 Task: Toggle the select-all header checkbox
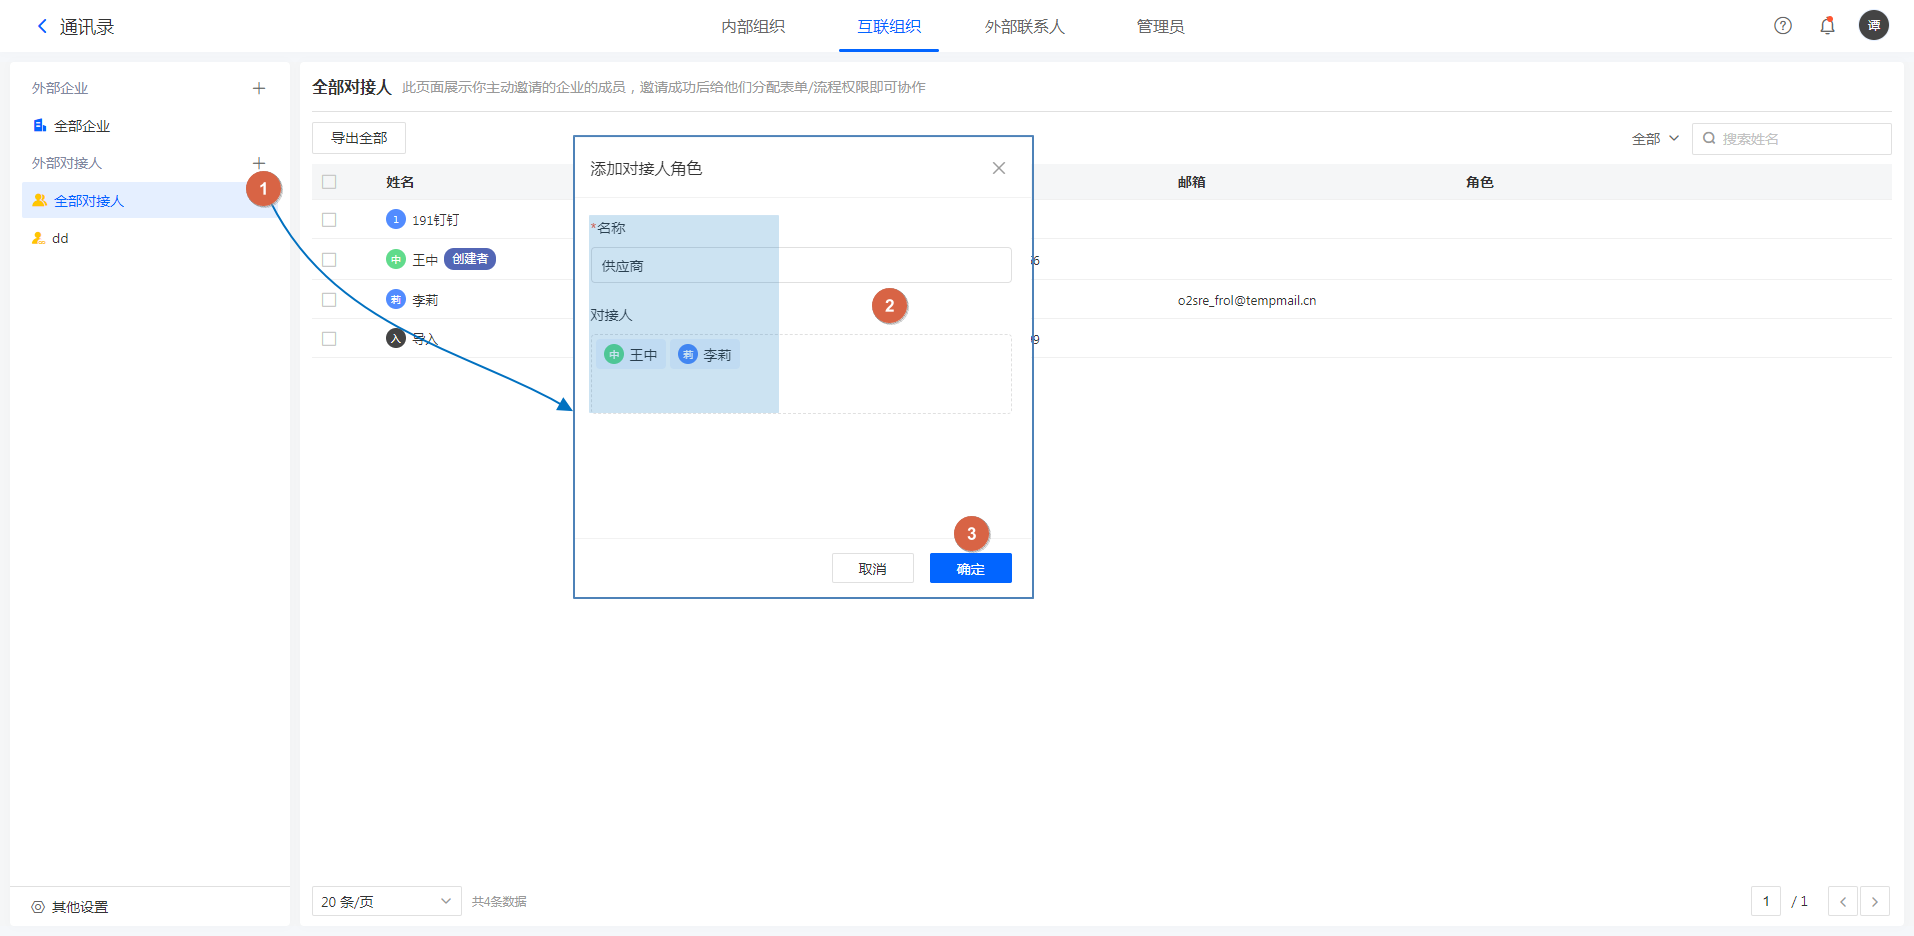point(329,182)
